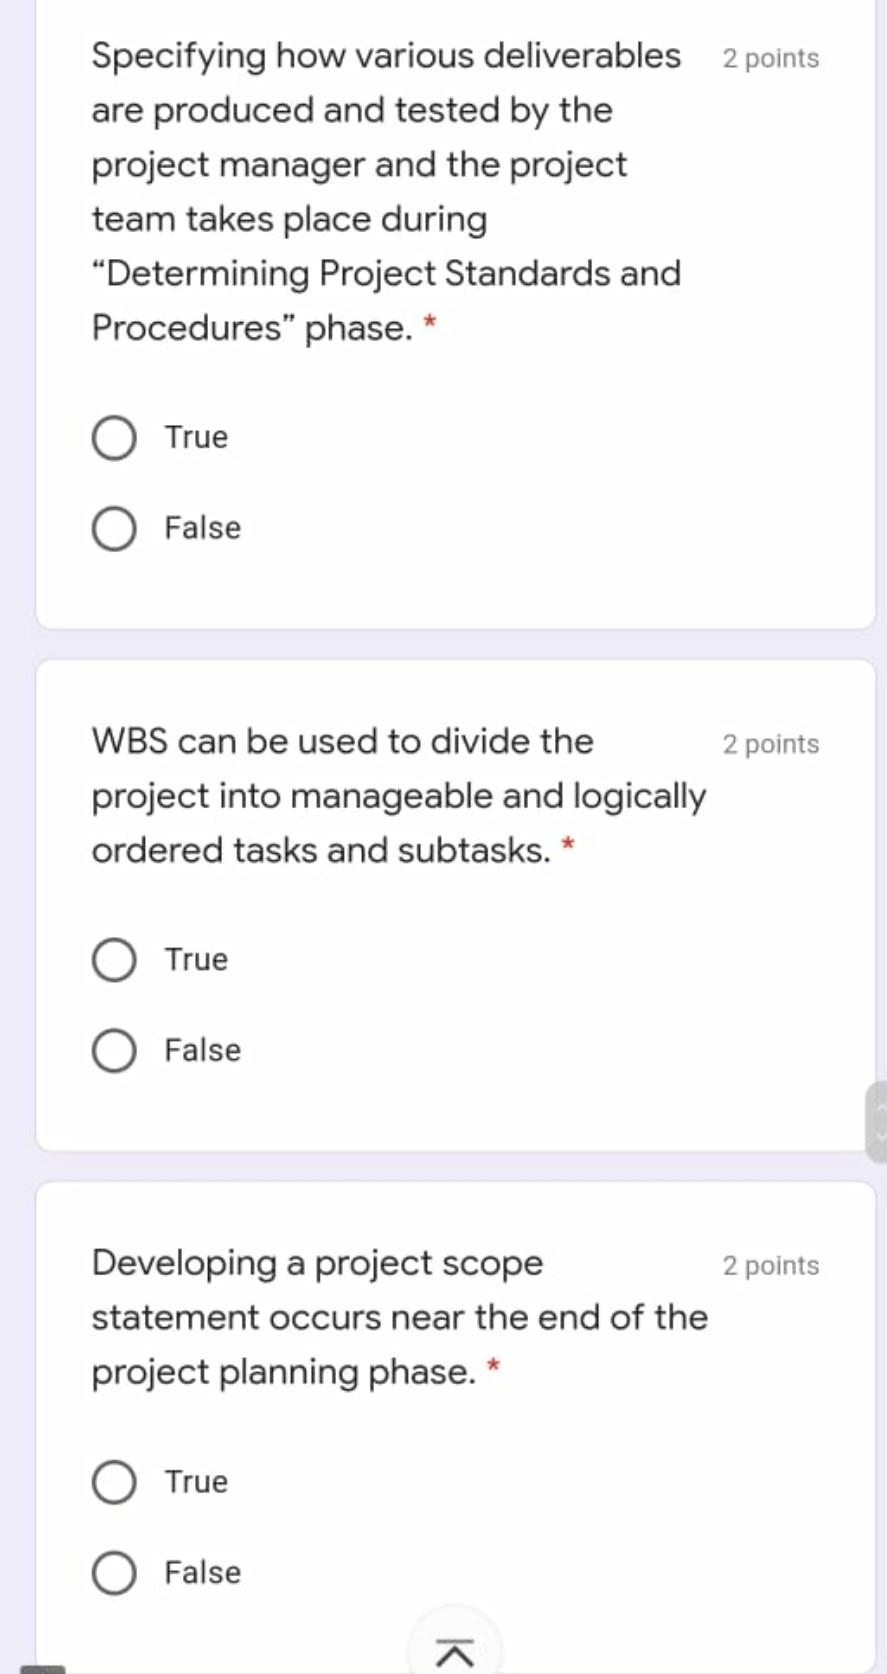The image size is (887, 1674).
Task: Select False for the WBS question
Action: pyautogui.click(x=113, y=1050)
